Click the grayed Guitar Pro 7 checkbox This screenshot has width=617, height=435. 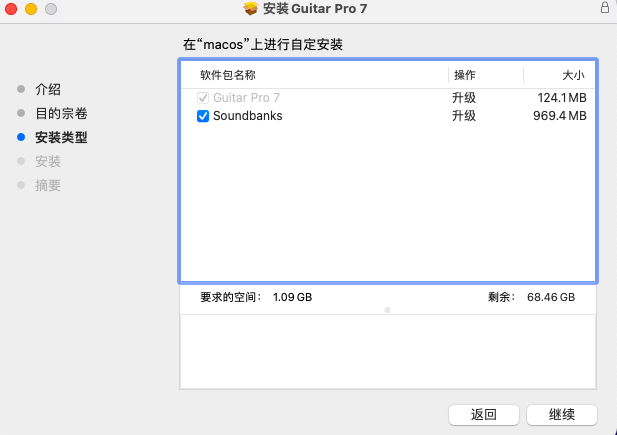(203, 98)
